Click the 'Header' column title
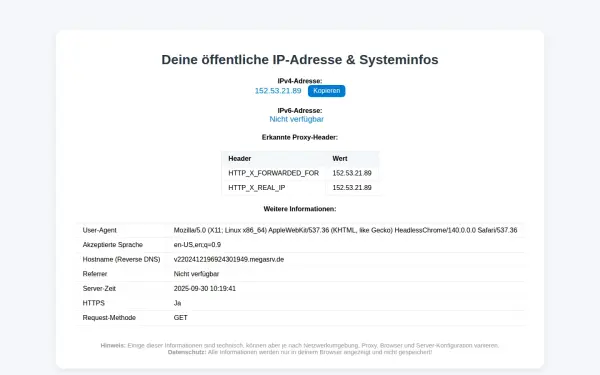 point(240,158)
